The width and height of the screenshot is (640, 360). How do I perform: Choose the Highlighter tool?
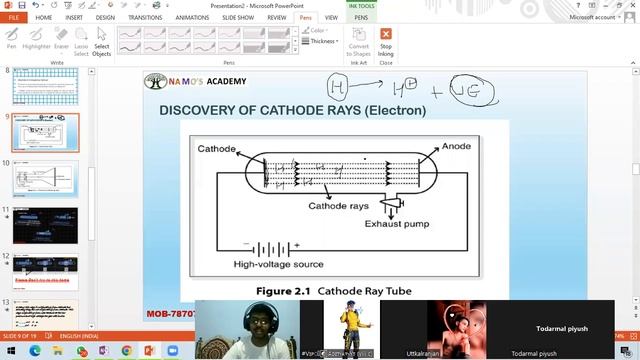click(36, 38)
